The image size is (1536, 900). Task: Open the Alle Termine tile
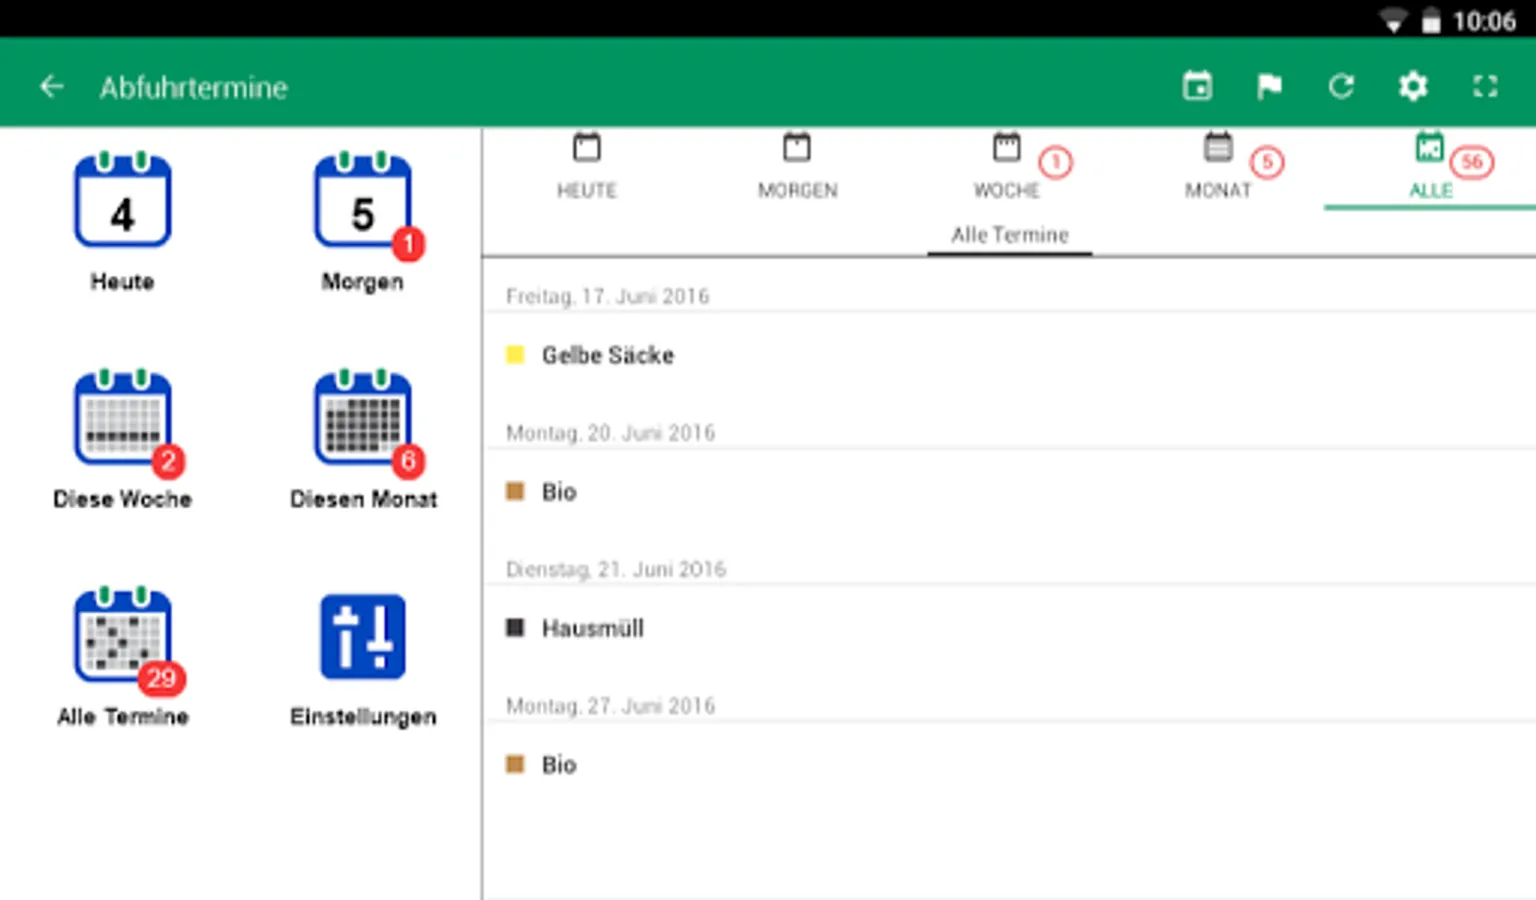(122, 657)
